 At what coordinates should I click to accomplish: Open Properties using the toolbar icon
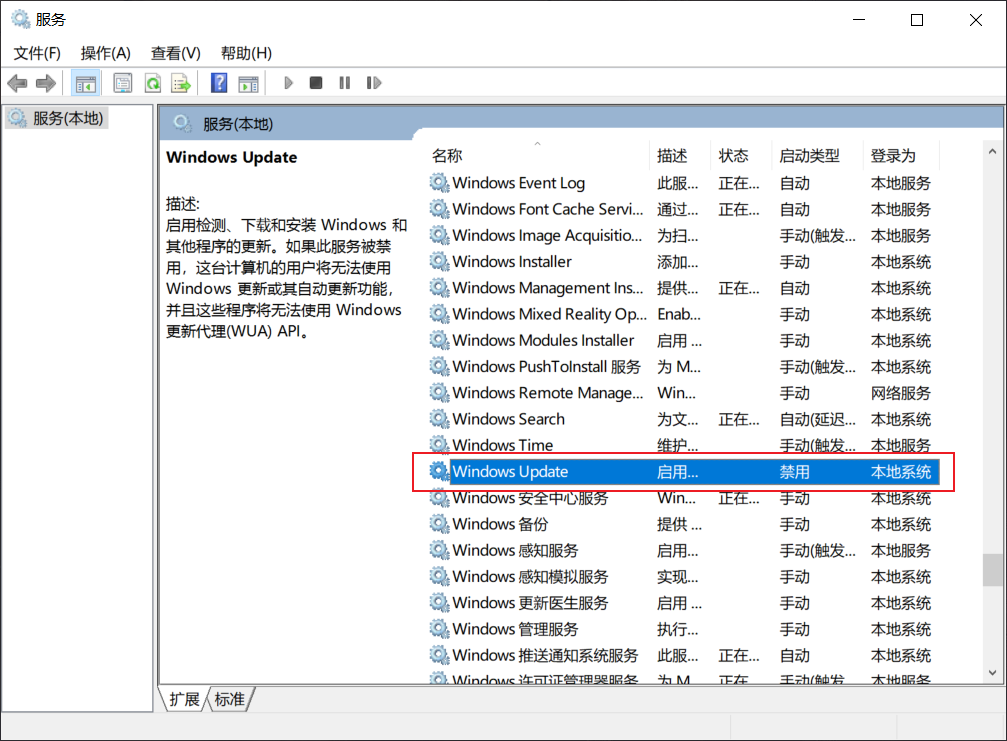click(122, 83)
